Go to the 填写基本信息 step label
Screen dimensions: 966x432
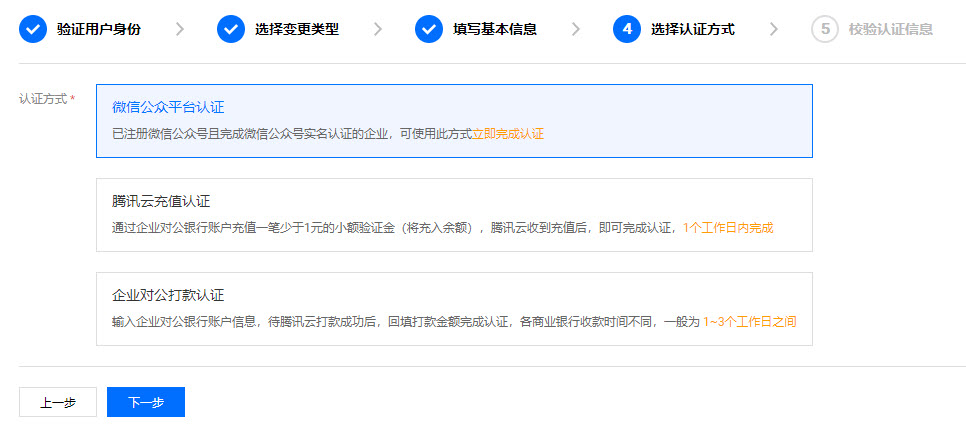point(495,29)
